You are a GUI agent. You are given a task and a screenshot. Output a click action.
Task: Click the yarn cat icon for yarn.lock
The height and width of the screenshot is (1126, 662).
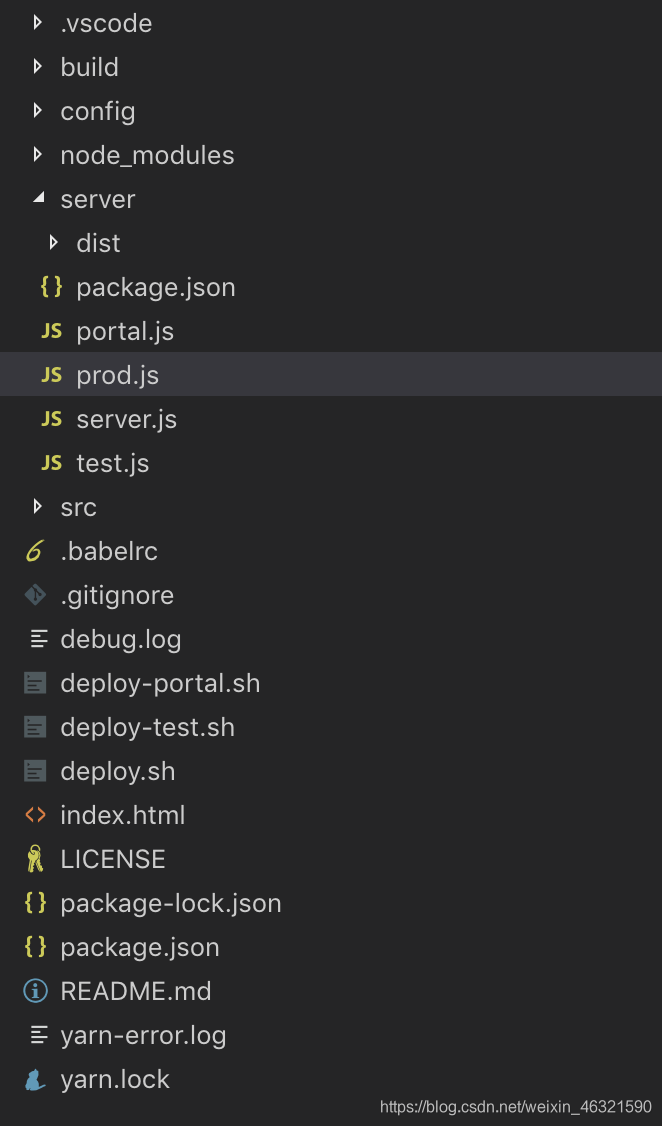tap(35, 1079)
